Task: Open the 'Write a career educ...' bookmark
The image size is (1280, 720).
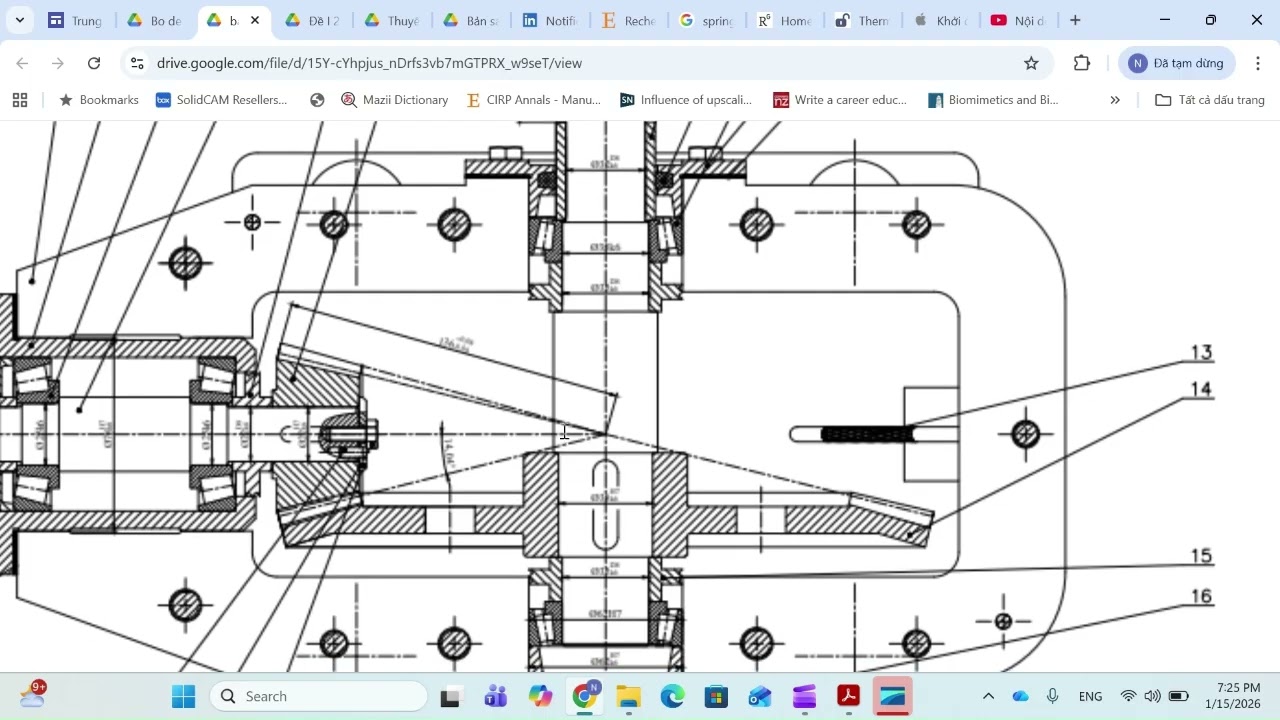Action: [x=840, y=100]
